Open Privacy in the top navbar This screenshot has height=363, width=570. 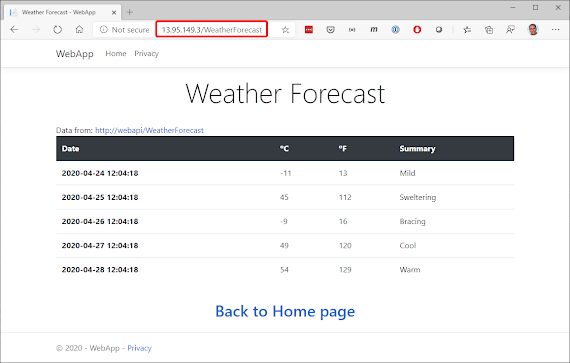(x=146, y=53)
